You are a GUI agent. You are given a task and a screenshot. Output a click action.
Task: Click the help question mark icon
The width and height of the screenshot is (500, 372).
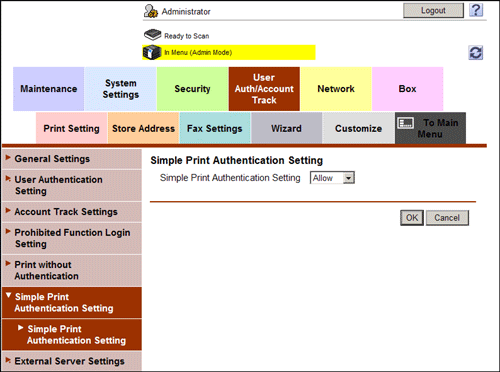coord(476,10)
